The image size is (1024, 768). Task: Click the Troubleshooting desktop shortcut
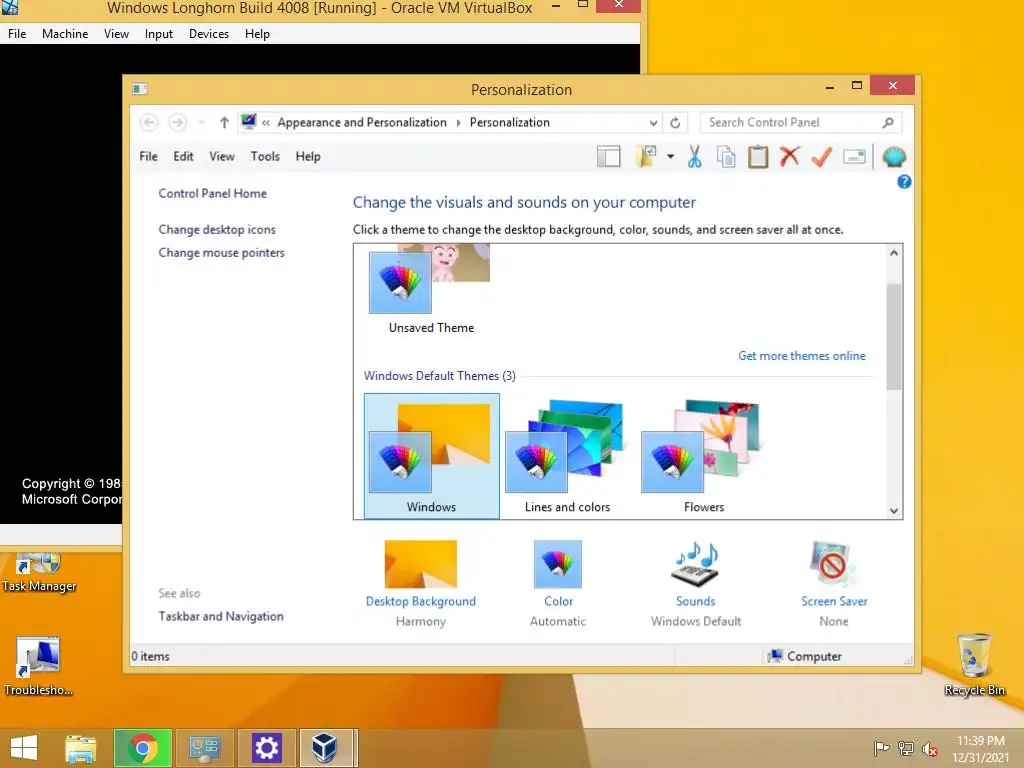pos(39,666)
